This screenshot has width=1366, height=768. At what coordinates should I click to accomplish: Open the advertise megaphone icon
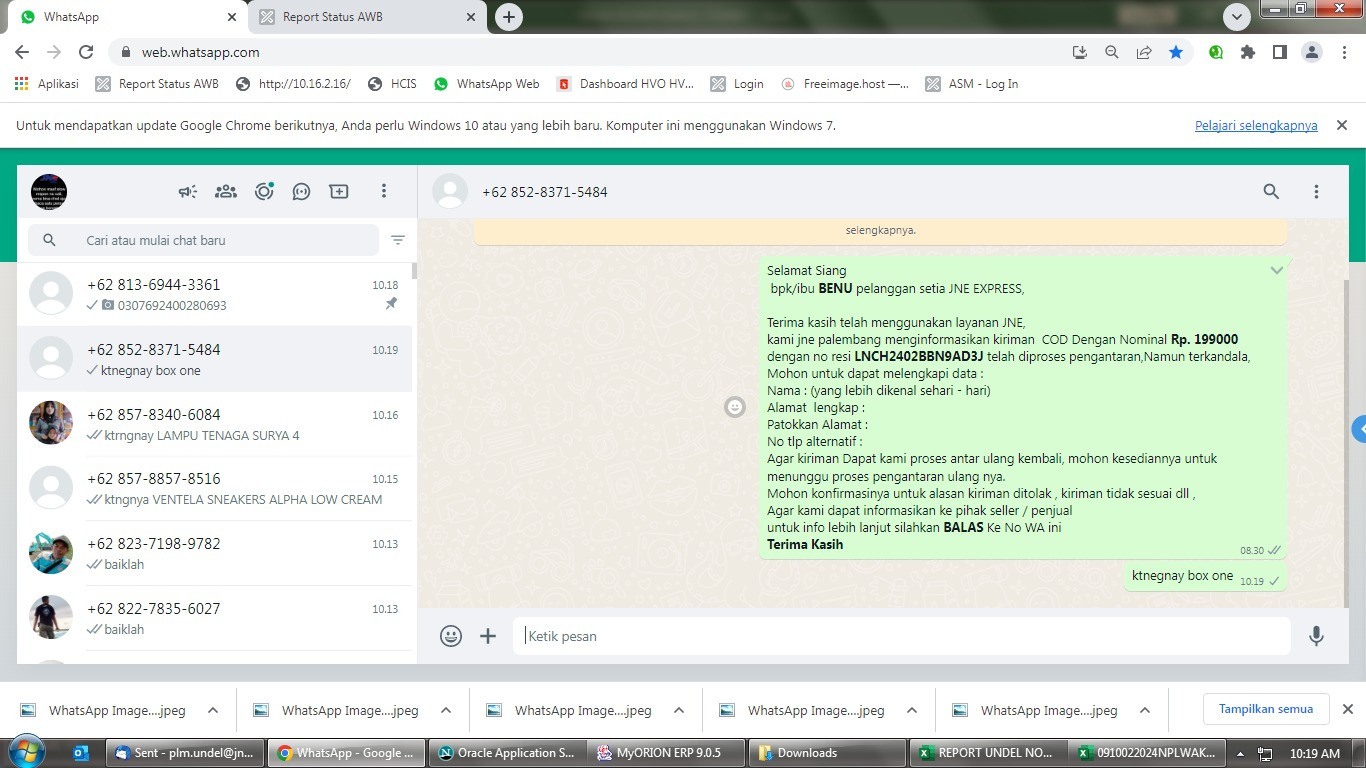click(188, 191)
